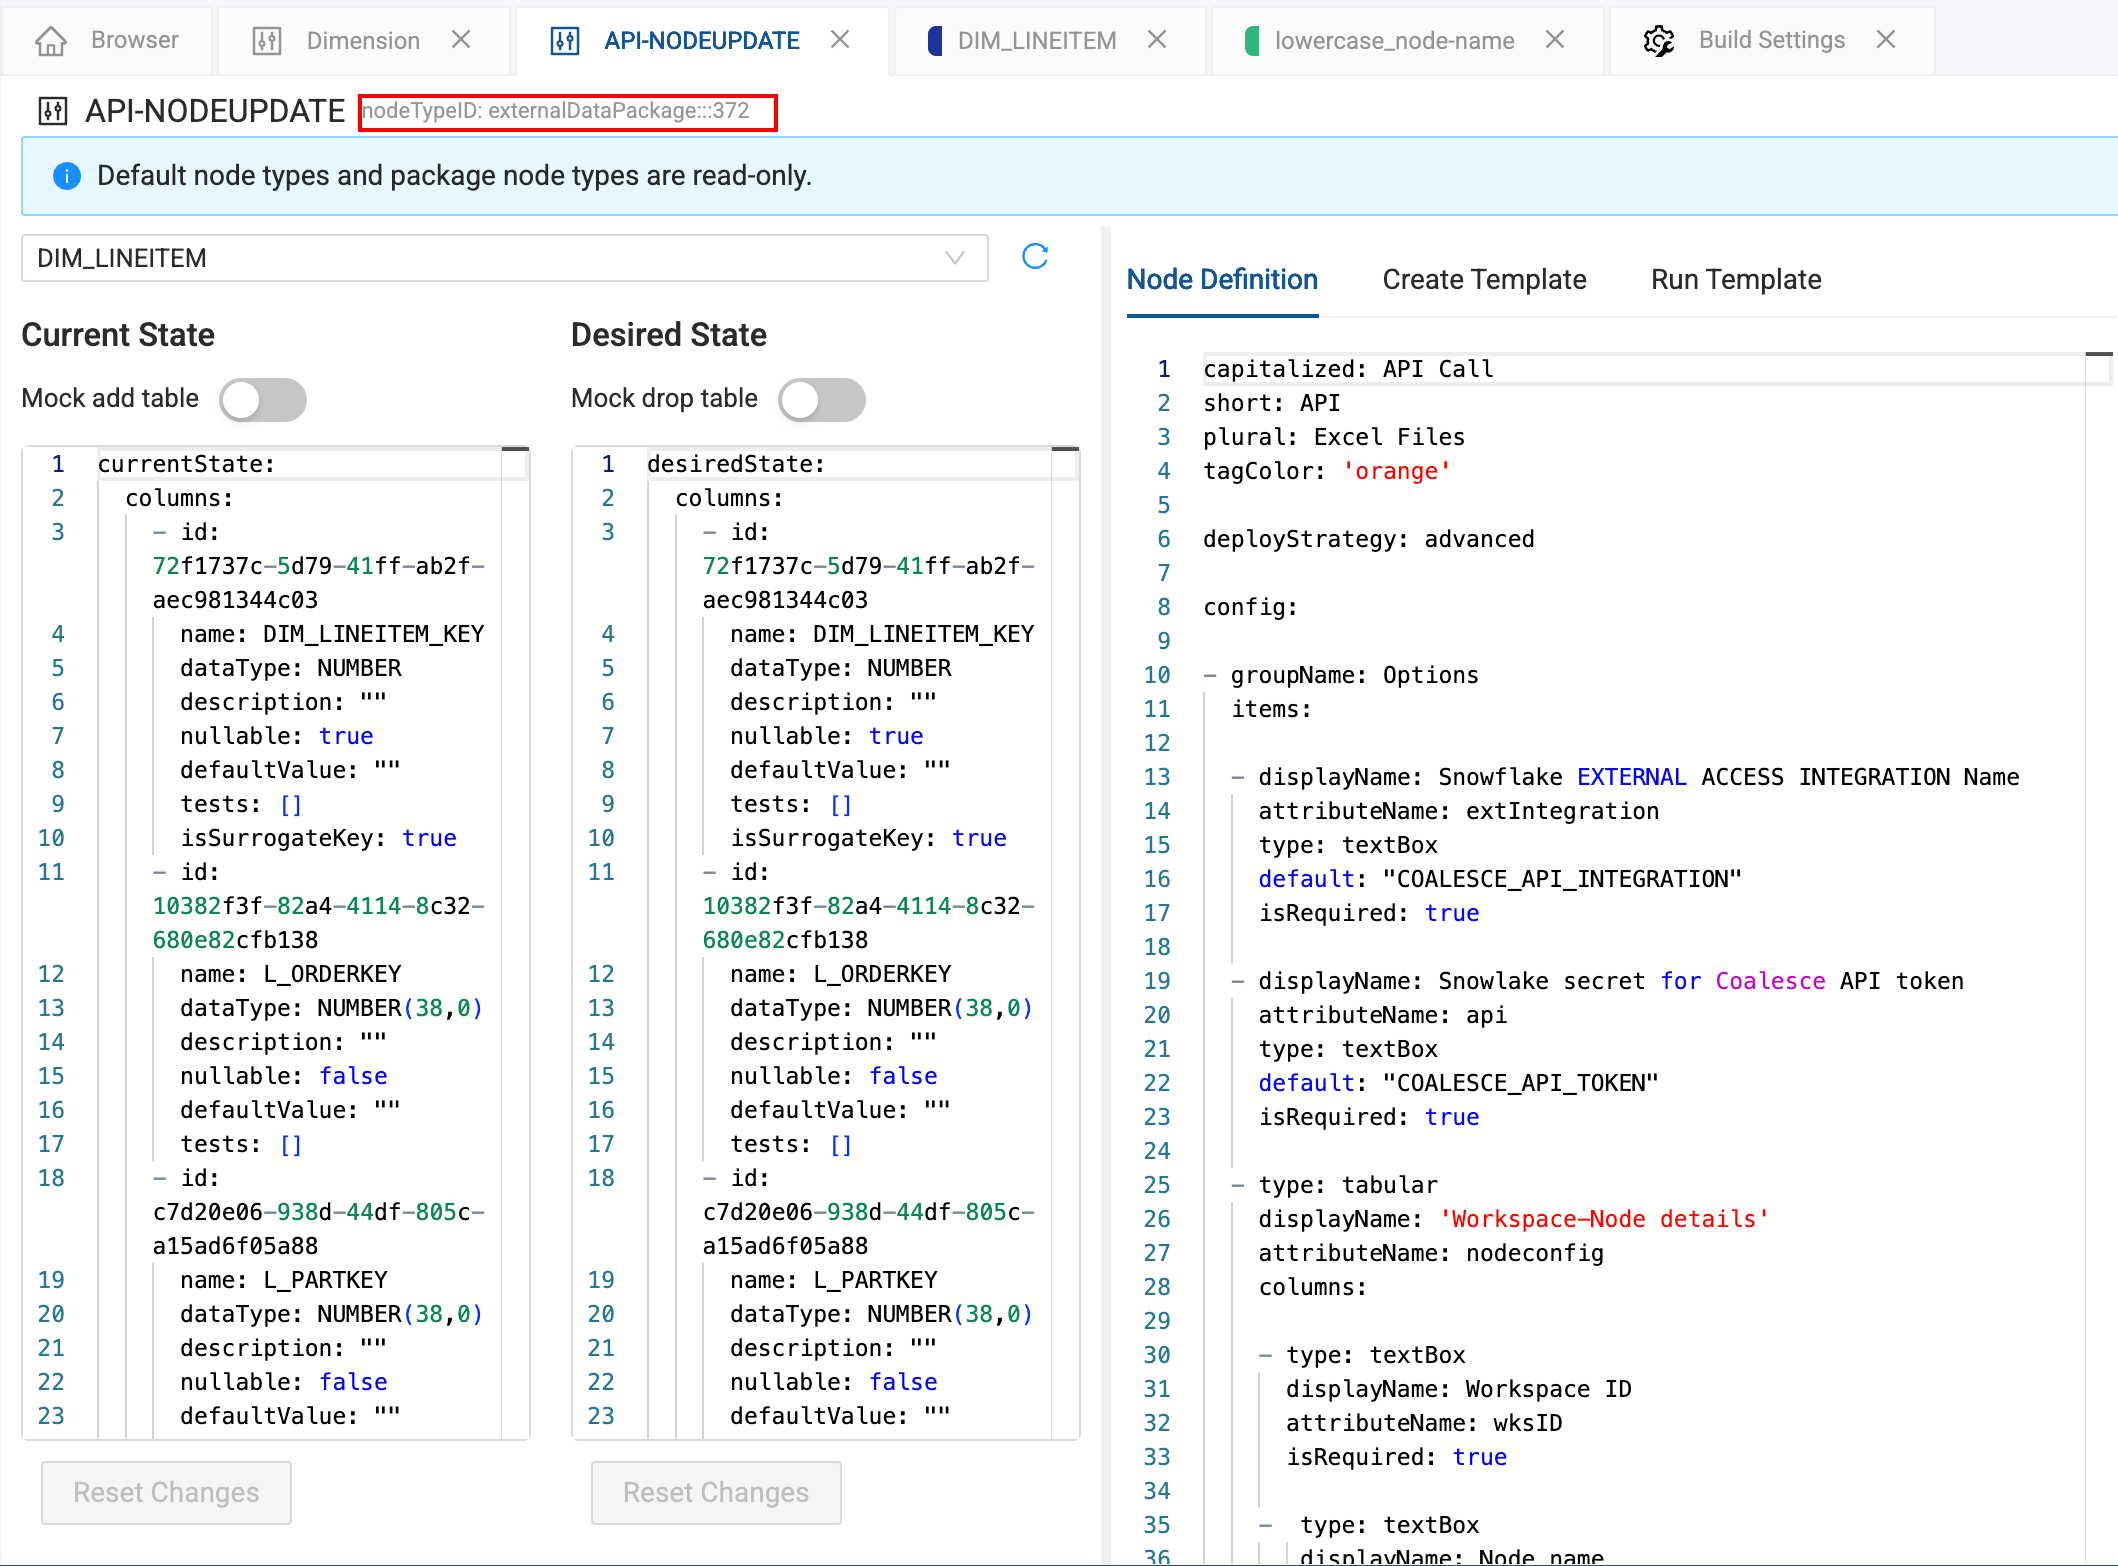Open the DIM_LINEITEM node dropdown
Viewport: 2118px width, 1566px height.
point(505,258)
